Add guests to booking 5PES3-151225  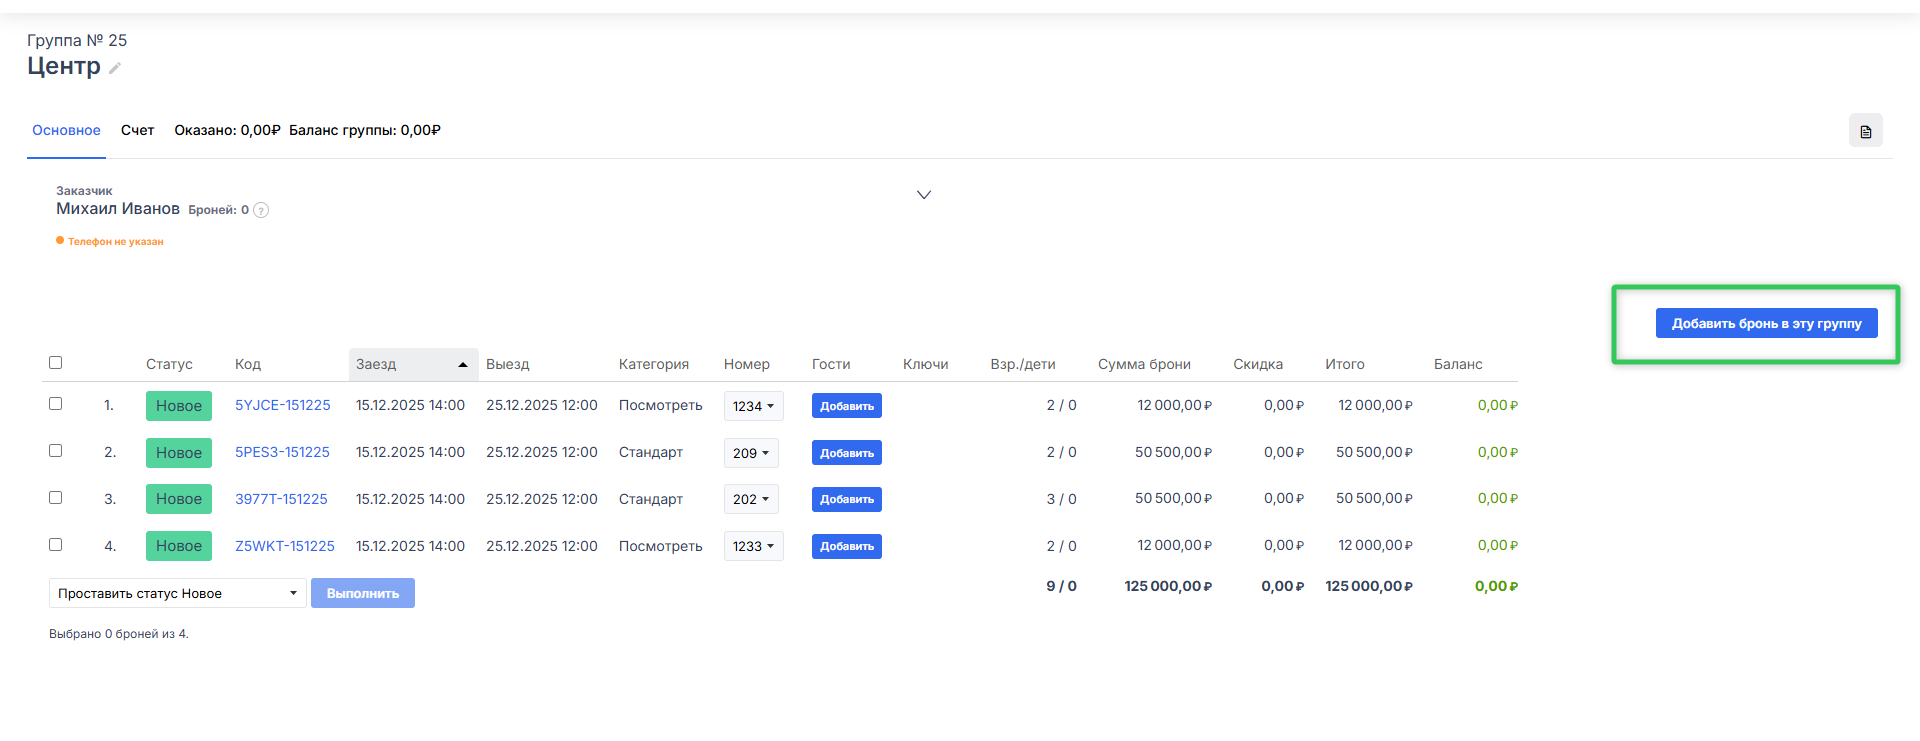846,453
